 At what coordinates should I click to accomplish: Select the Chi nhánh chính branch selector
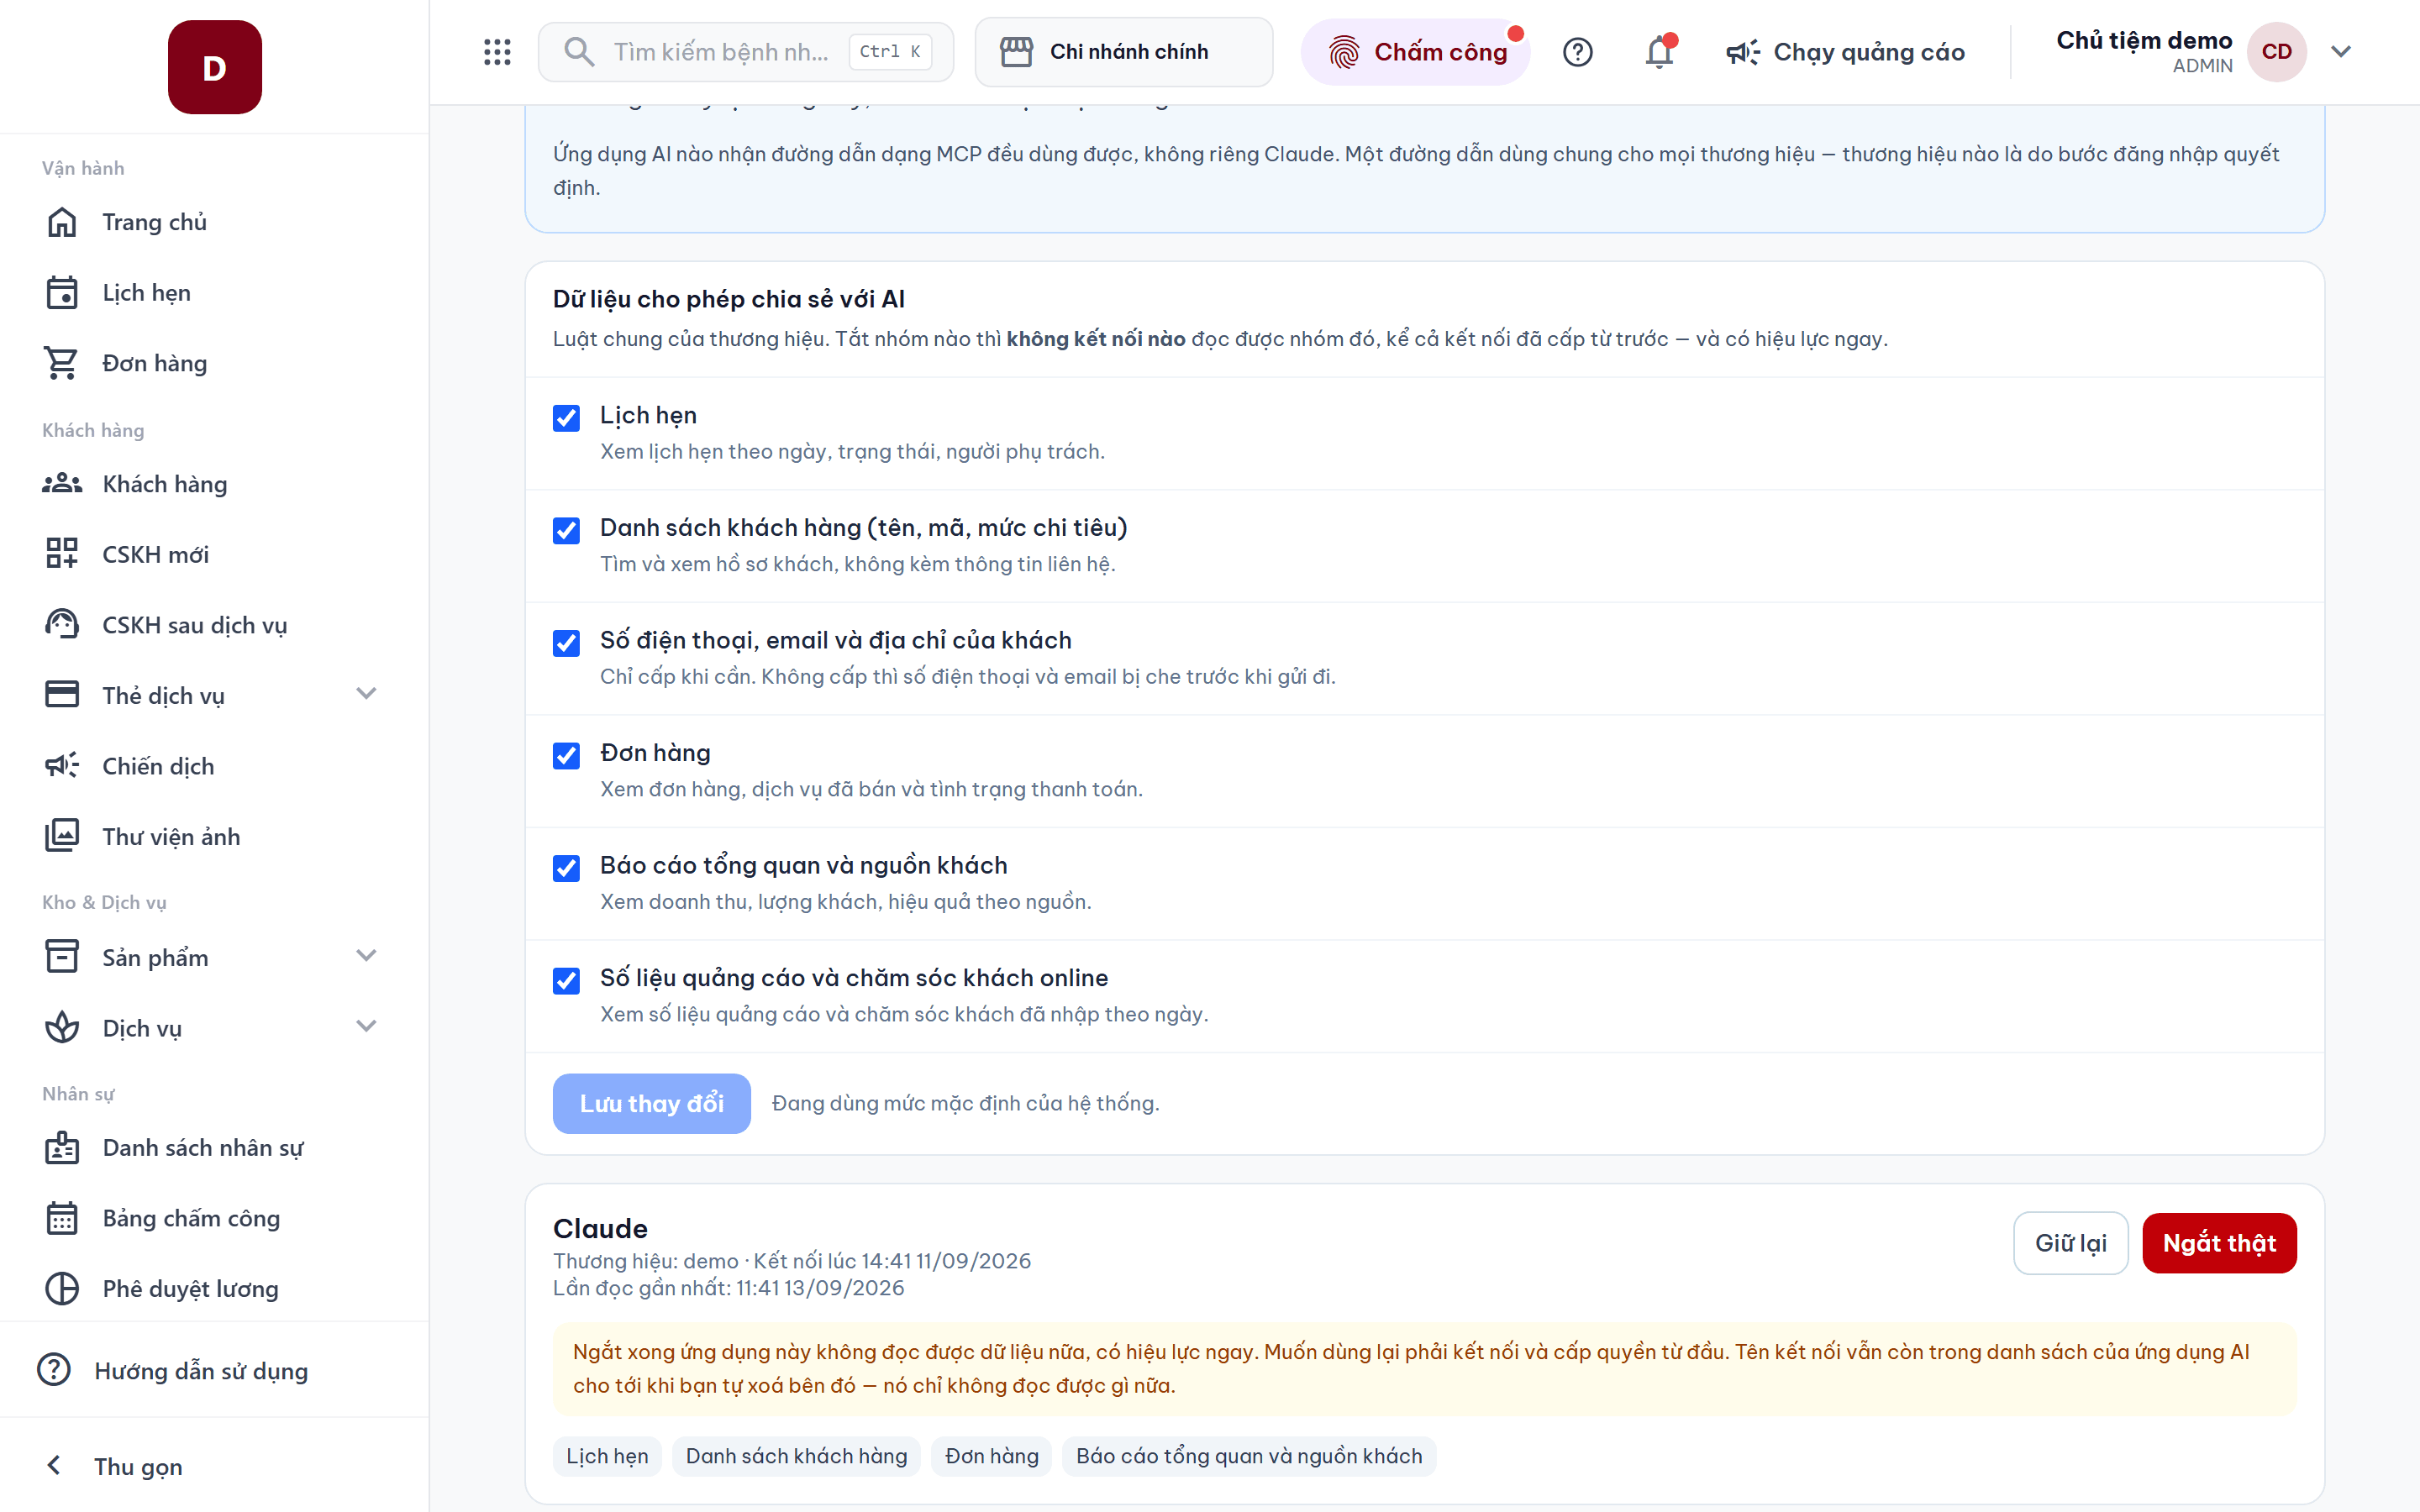pyautogui.click(x=1123, y=52)
